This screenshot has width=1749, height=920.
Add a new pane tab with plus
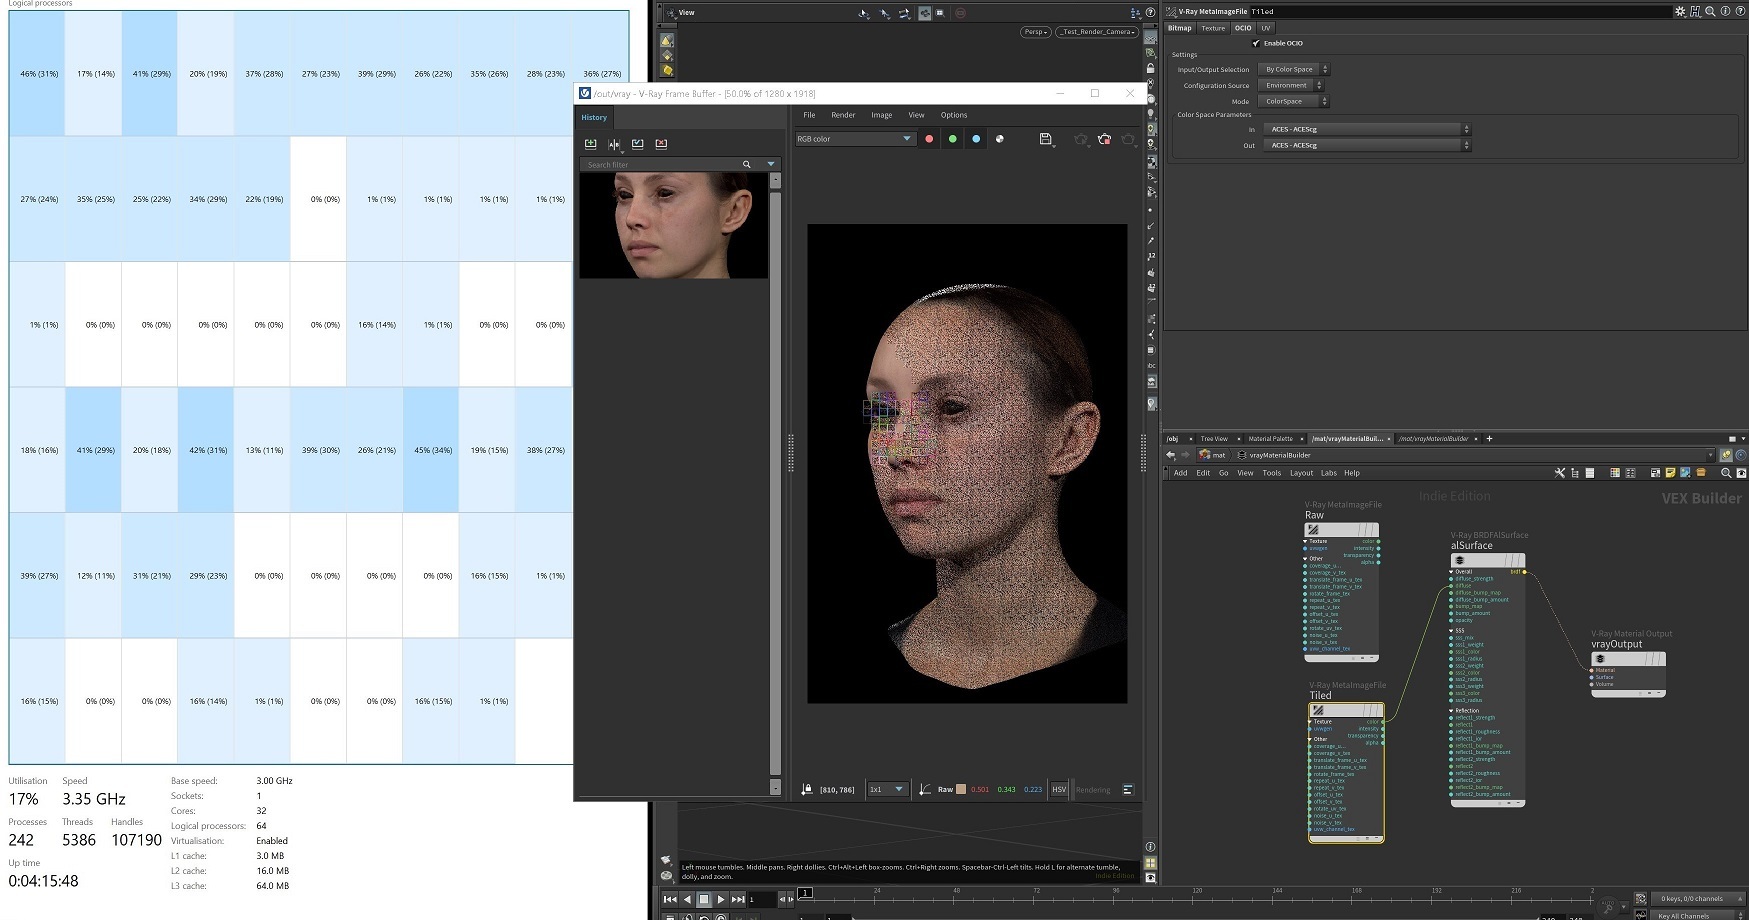coord(1489,438)
